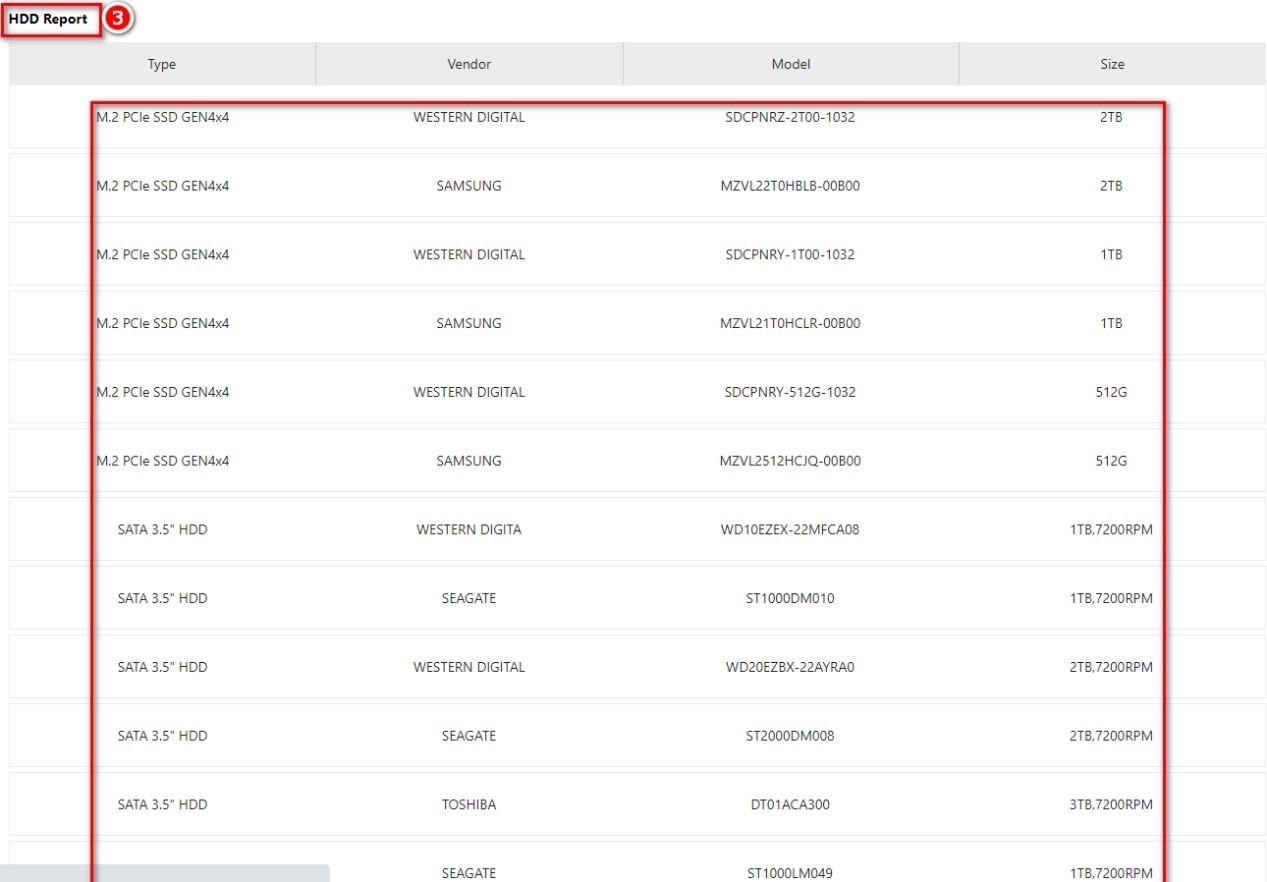Image resolution: width=1267 pixels, height=882 pixels.
Task: Select model SDCPNRY-1T00-1032
Action: click(x=790, y=255)
